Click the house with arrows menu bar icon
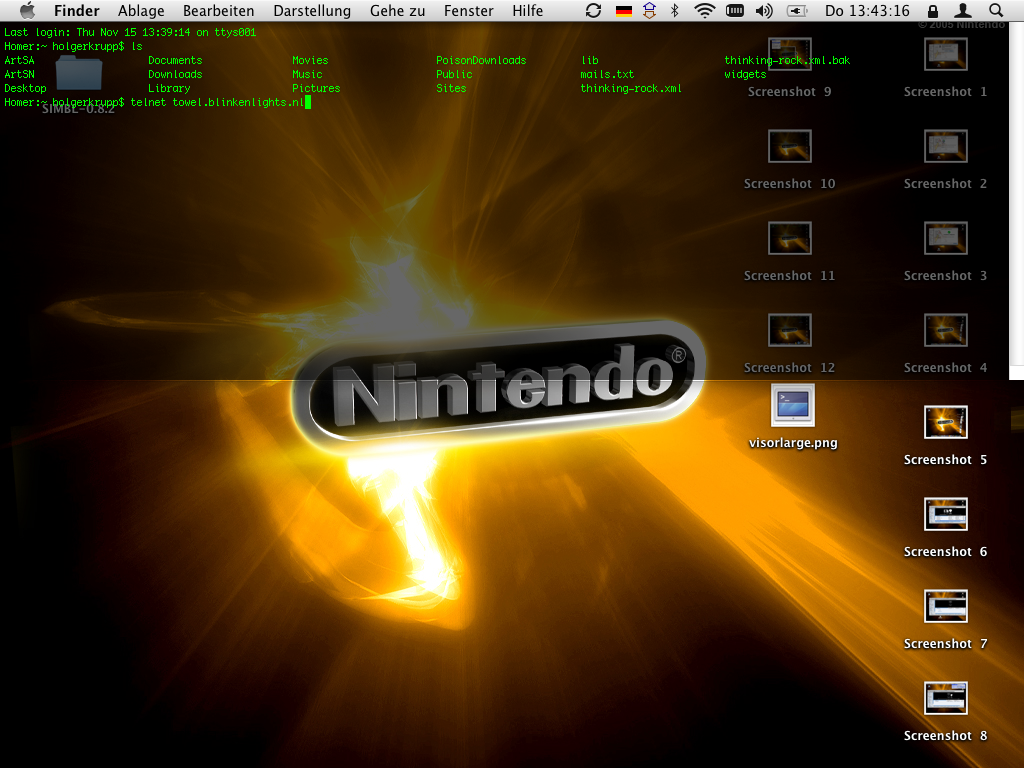 pyautogui.click(x=649, y=10)
